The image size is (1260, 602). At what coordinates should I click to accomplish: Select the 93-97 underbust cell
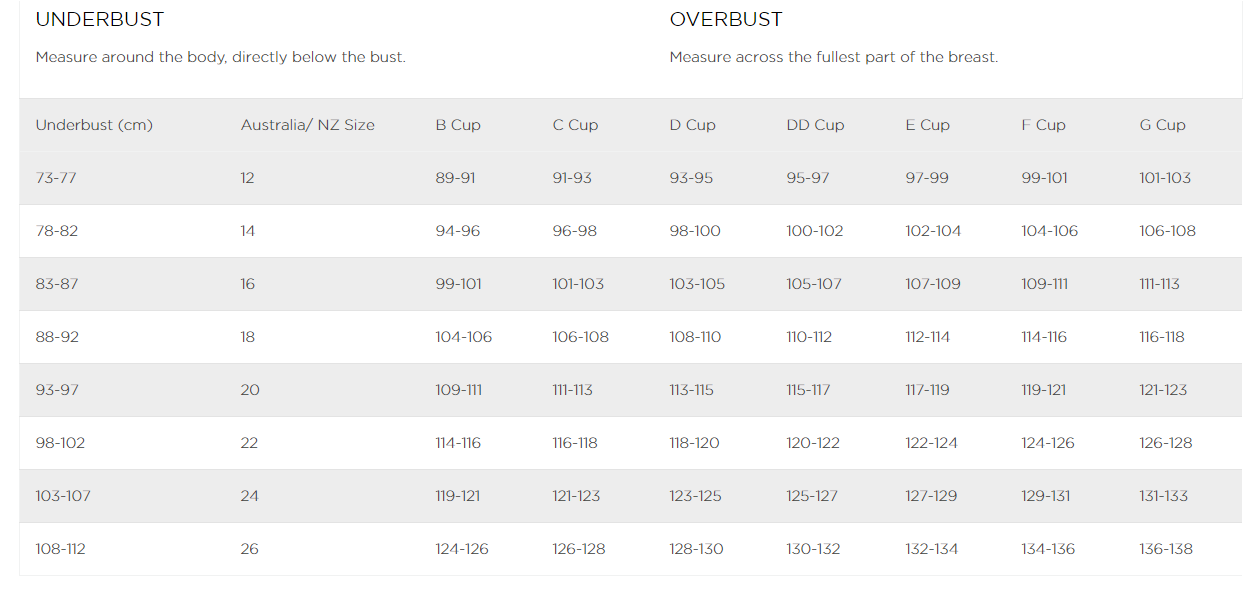pos(56,390)
